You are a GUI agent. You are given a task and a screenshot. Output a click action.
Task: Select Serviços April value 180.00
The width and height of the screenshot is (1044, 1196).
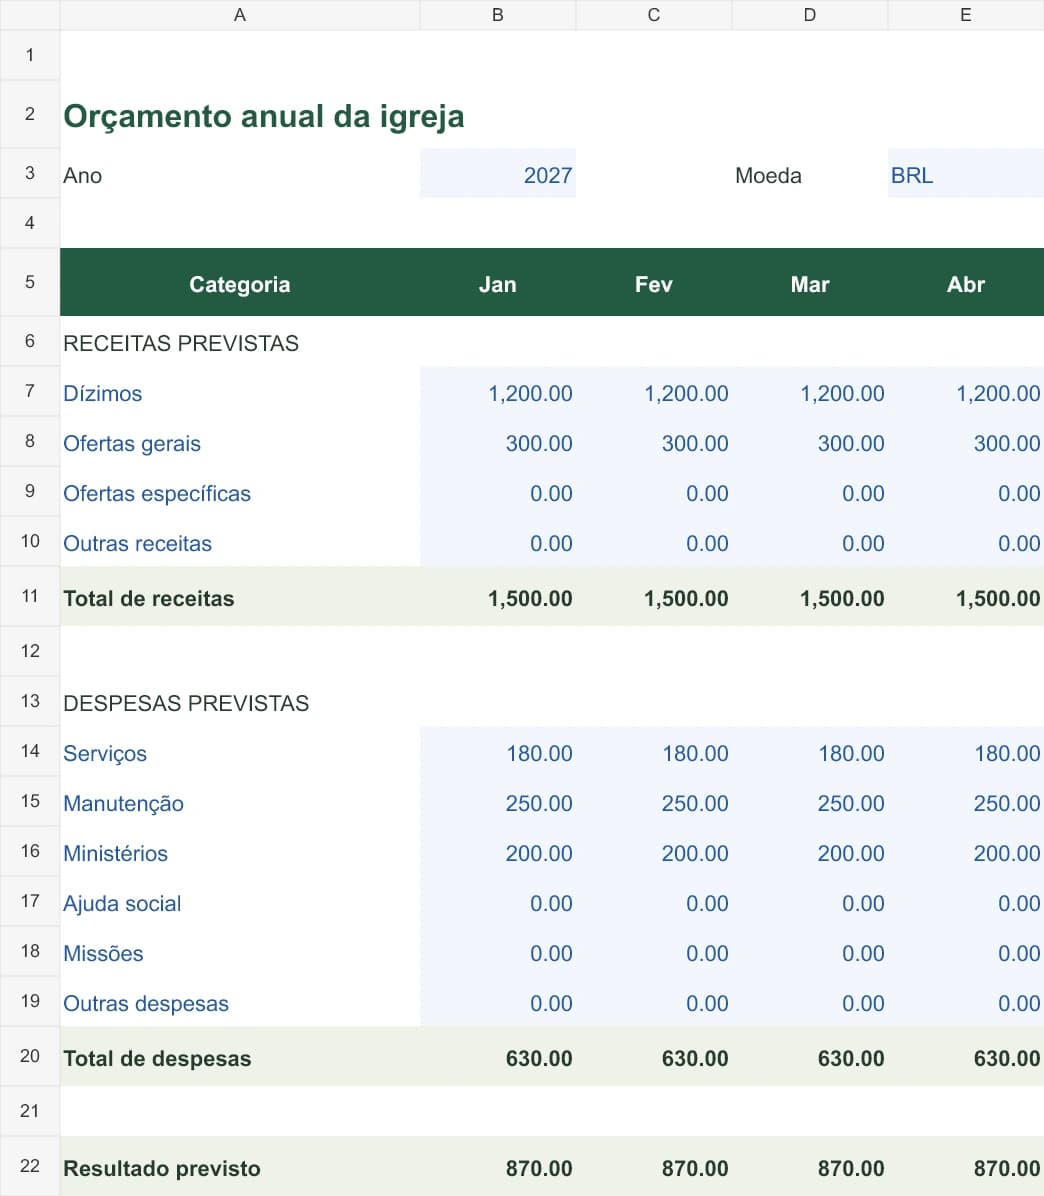click(x=965, y=752)
